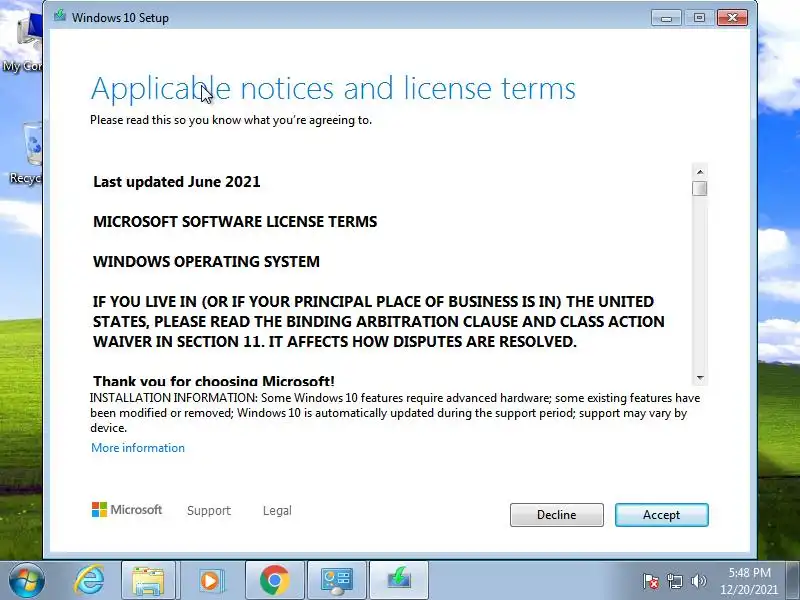The height and width of the screenshot is (600, 800).
Task: Open the Windows Start menu orb
Action: 27,581
